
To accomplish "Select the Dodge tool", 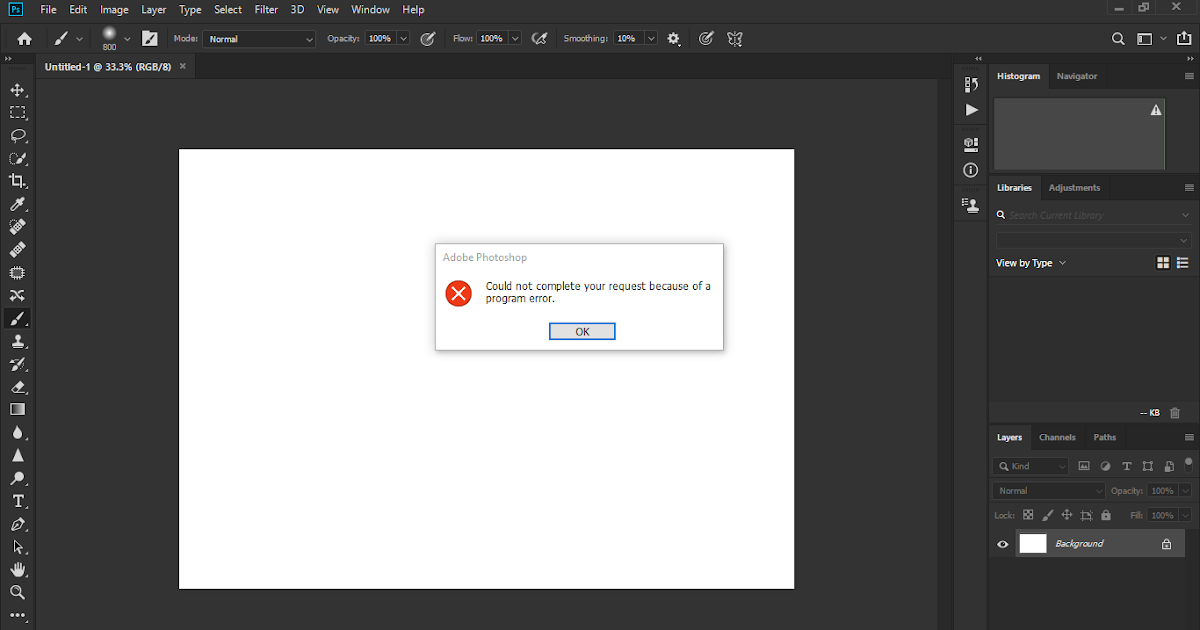I will 17,478.
